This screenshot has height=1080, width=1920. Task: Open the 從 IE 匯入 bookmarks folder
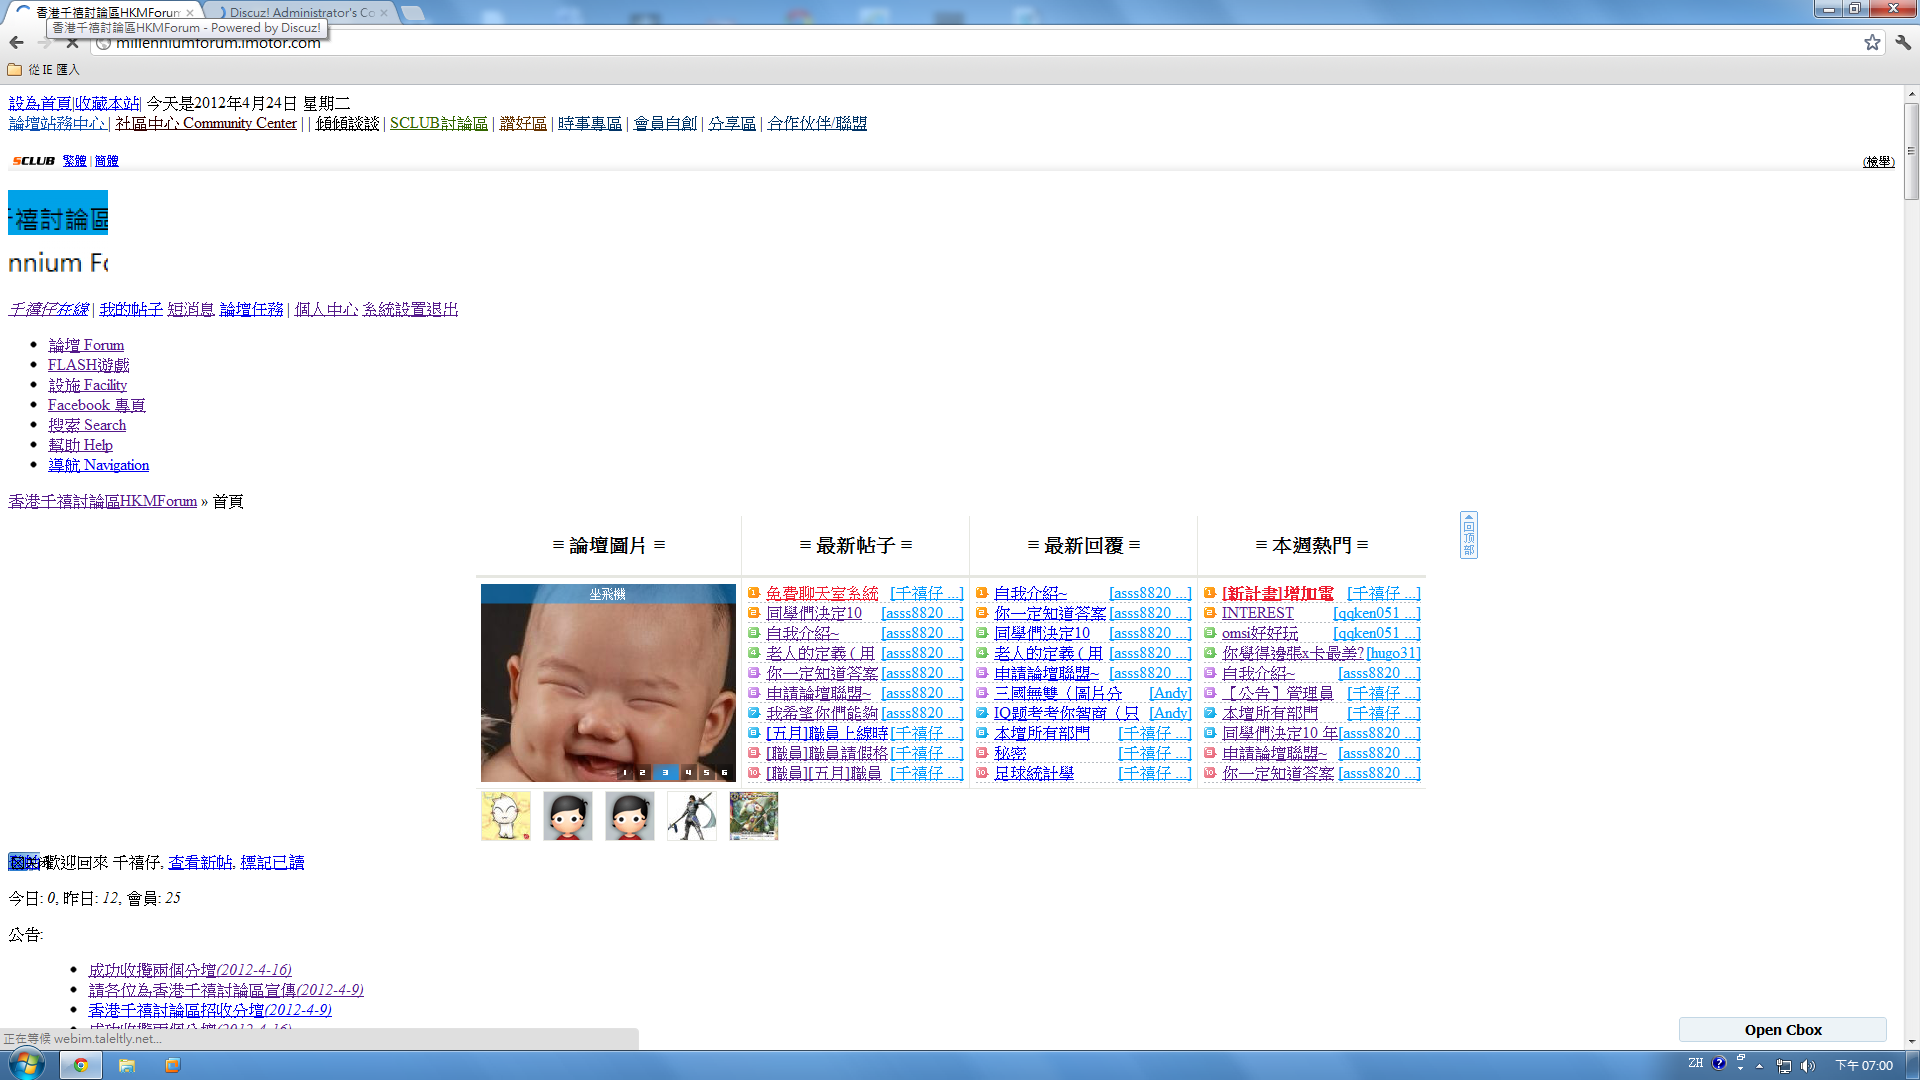[43, 70]
